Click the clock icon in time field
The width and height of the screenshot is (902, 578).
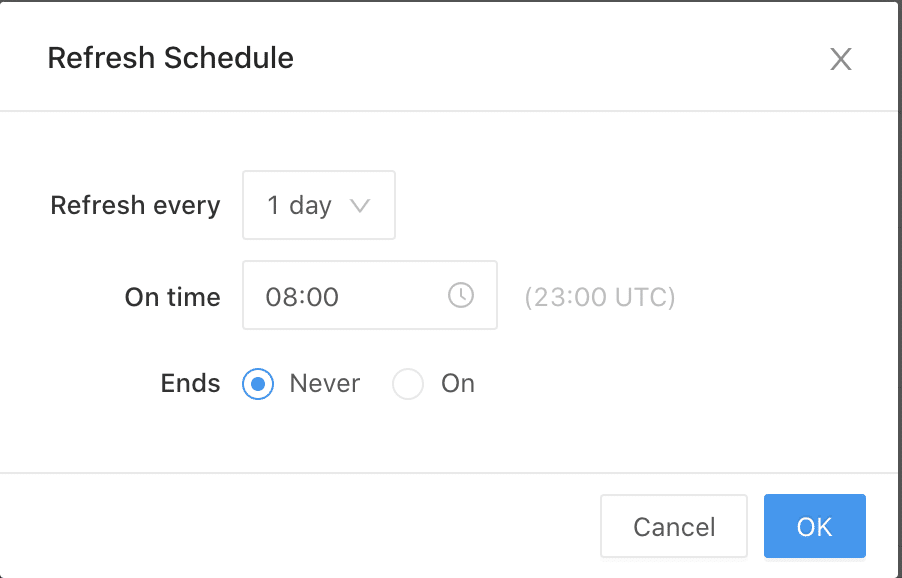[460, 295]
